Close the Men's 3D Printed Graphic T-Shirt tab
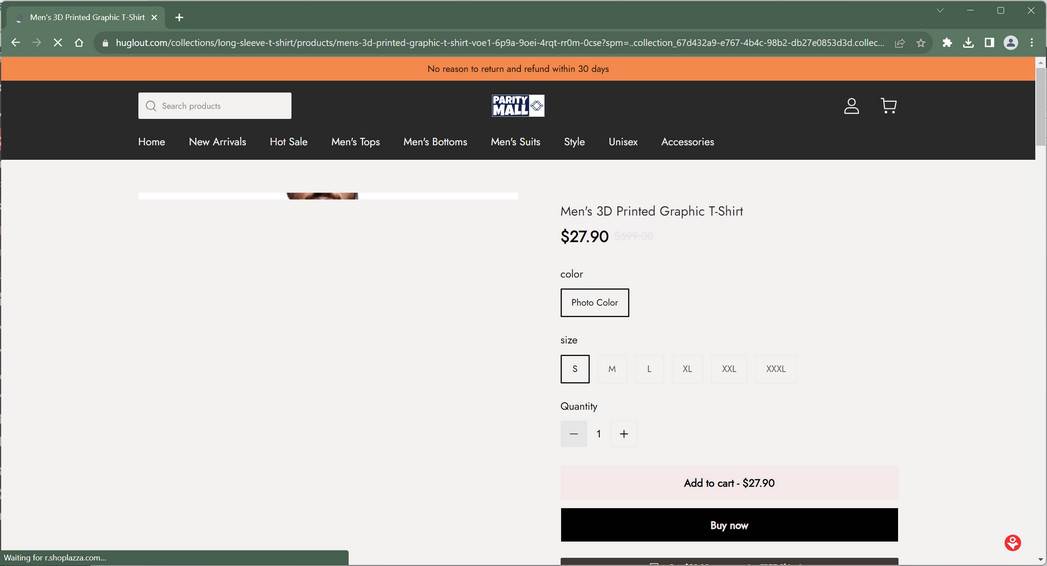1047x566 pixels. (154, 17)
